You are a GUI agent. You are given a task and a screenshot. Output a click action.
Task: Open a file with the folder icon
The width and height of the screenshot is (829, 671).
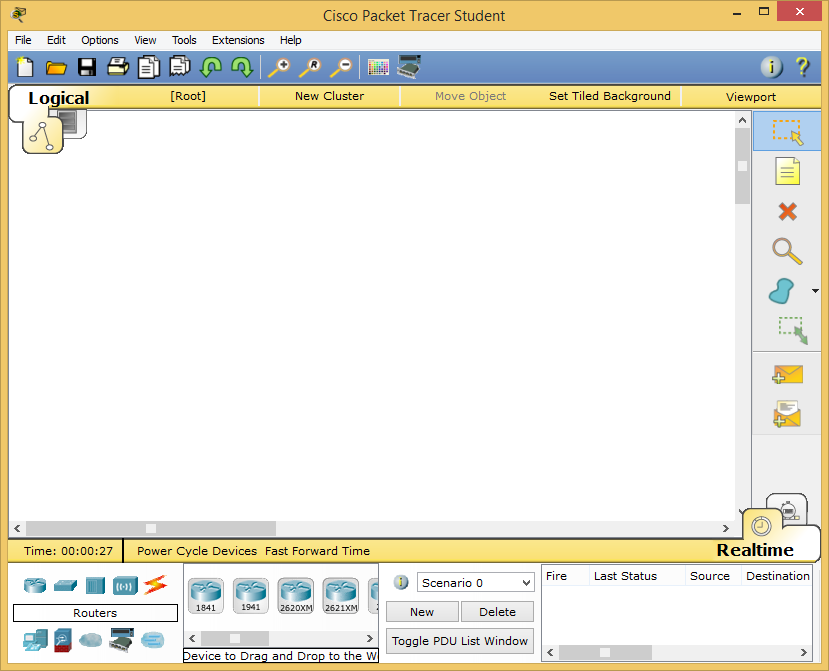coord(56,68)
